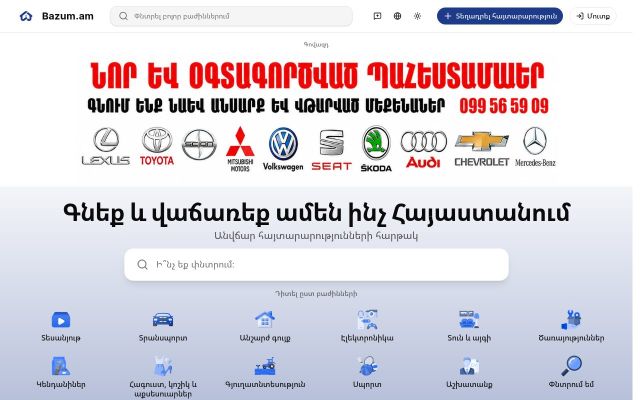Open the feedback message icon in header
Image resolution: width=640 pixels, height=400 pixels.
[378, 16]
